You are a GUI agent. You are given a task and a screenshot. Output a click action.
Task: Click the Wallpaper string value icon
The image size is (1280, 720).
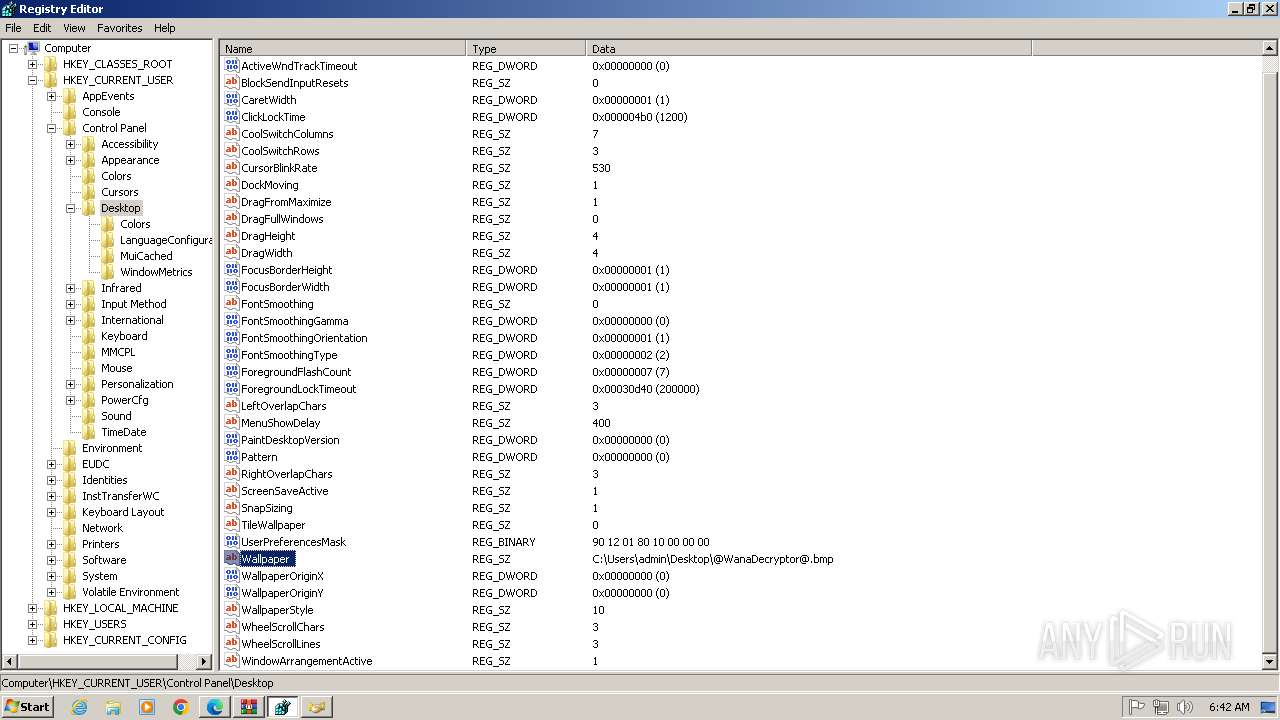click(232, 559)
